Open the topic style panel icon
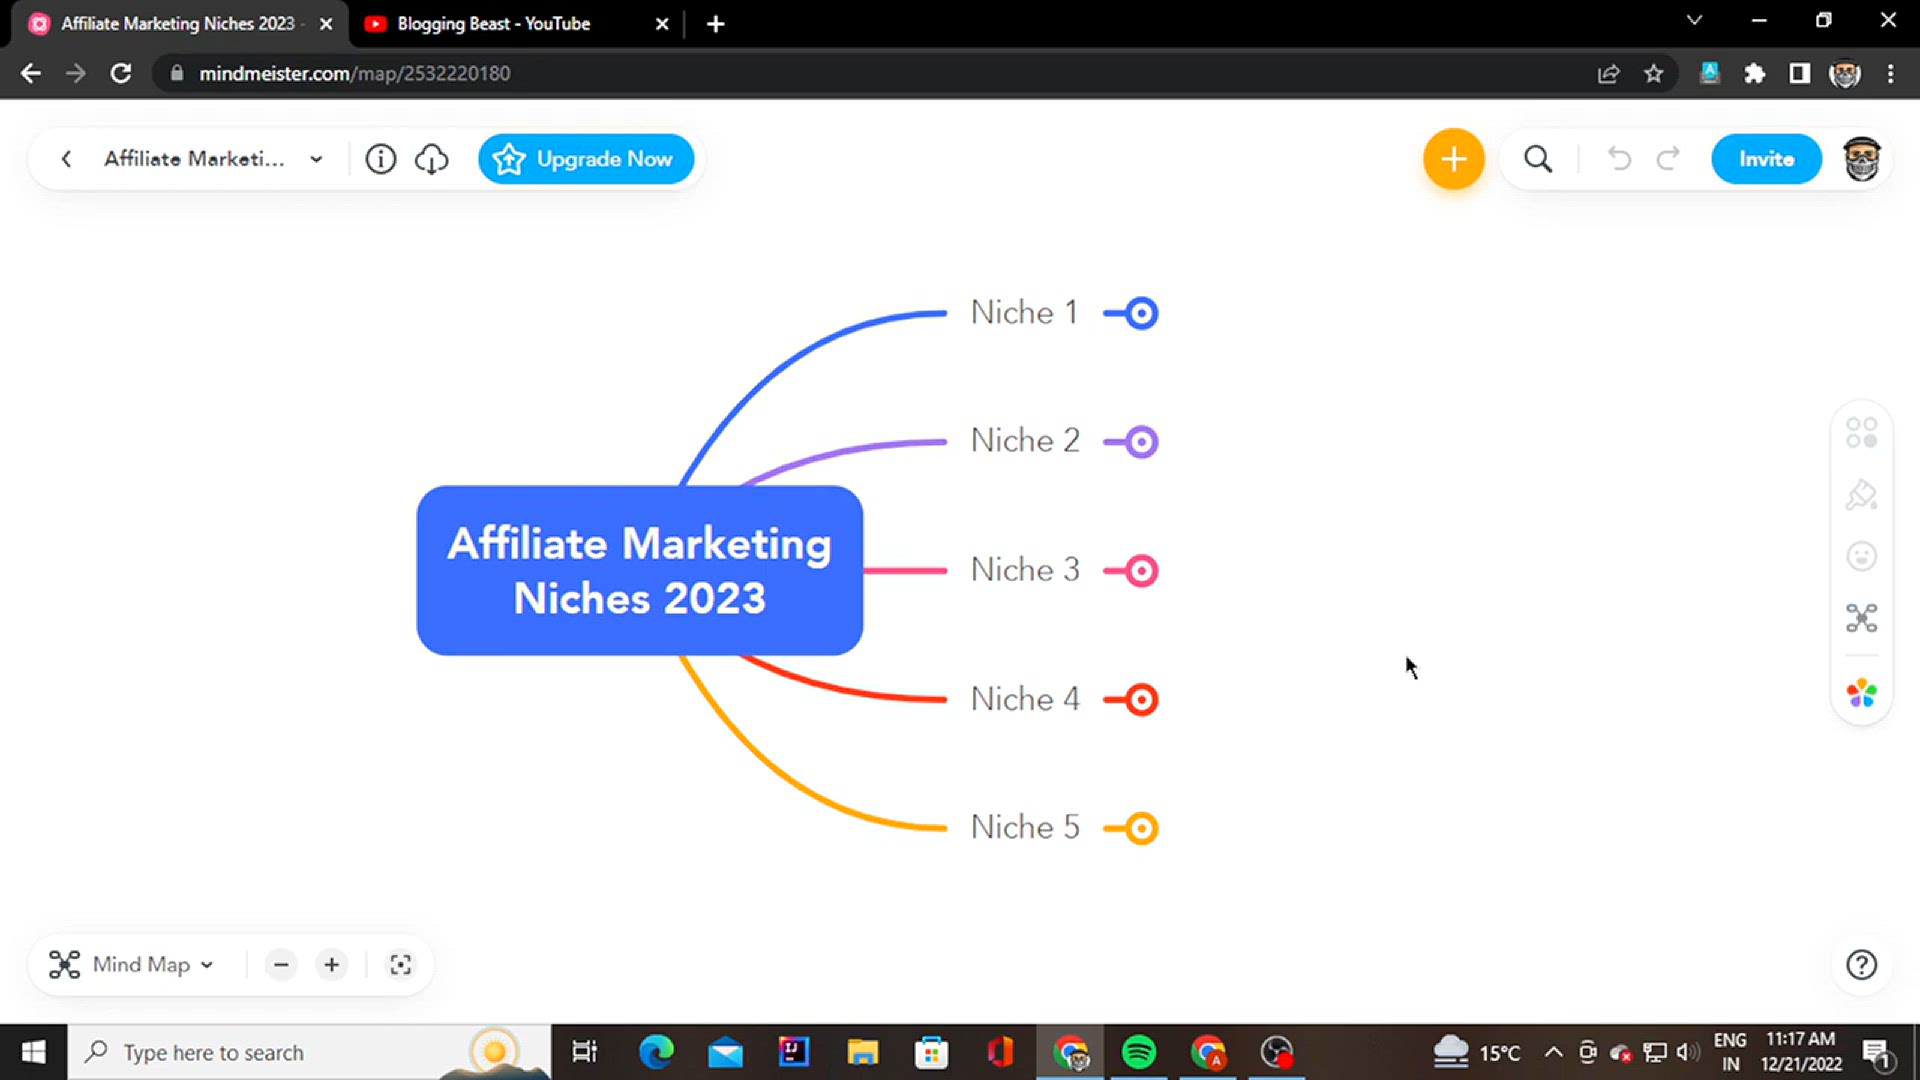This screenshot has height=1080, width=1920. coord(1861,433)
